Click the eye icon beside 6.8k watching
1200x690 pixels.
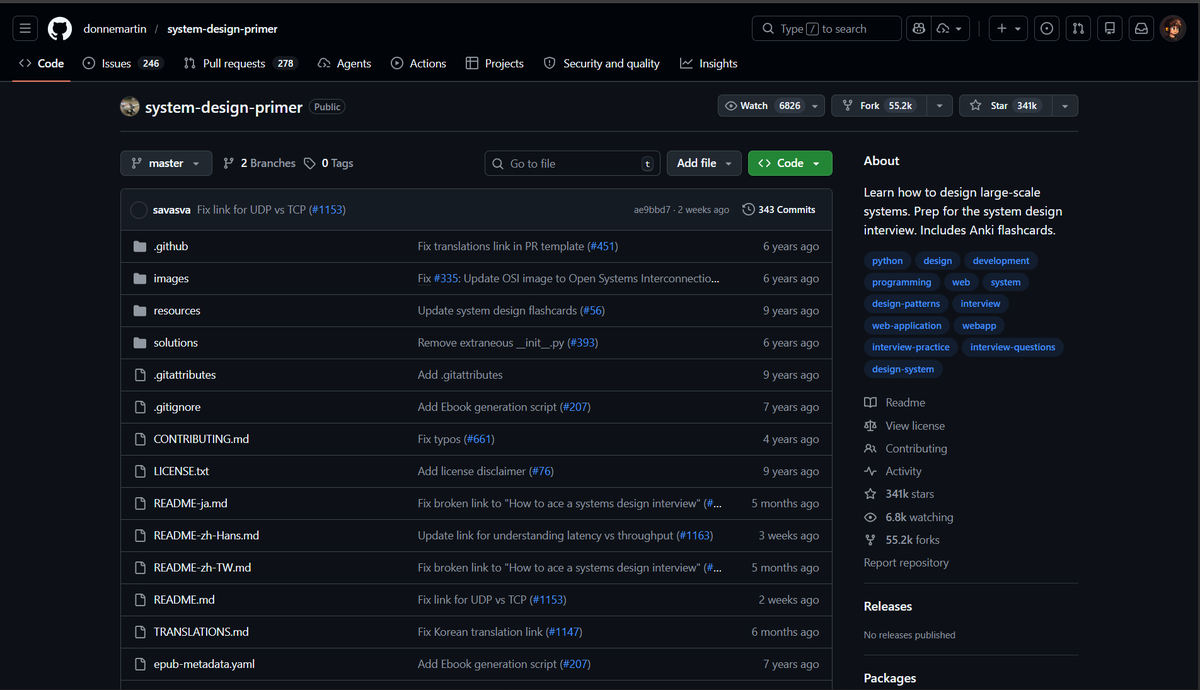tap(870, 517)
